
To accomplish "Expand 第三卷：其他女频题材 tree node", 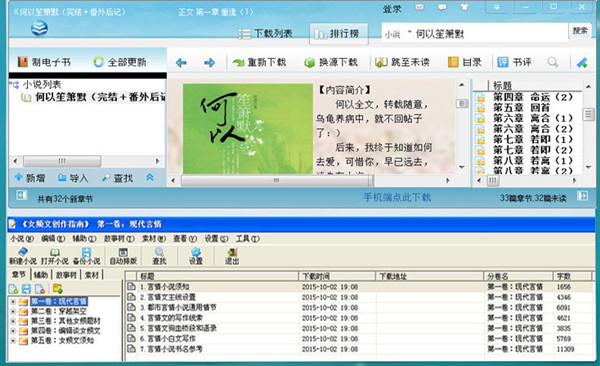I will tap(13, 321).
